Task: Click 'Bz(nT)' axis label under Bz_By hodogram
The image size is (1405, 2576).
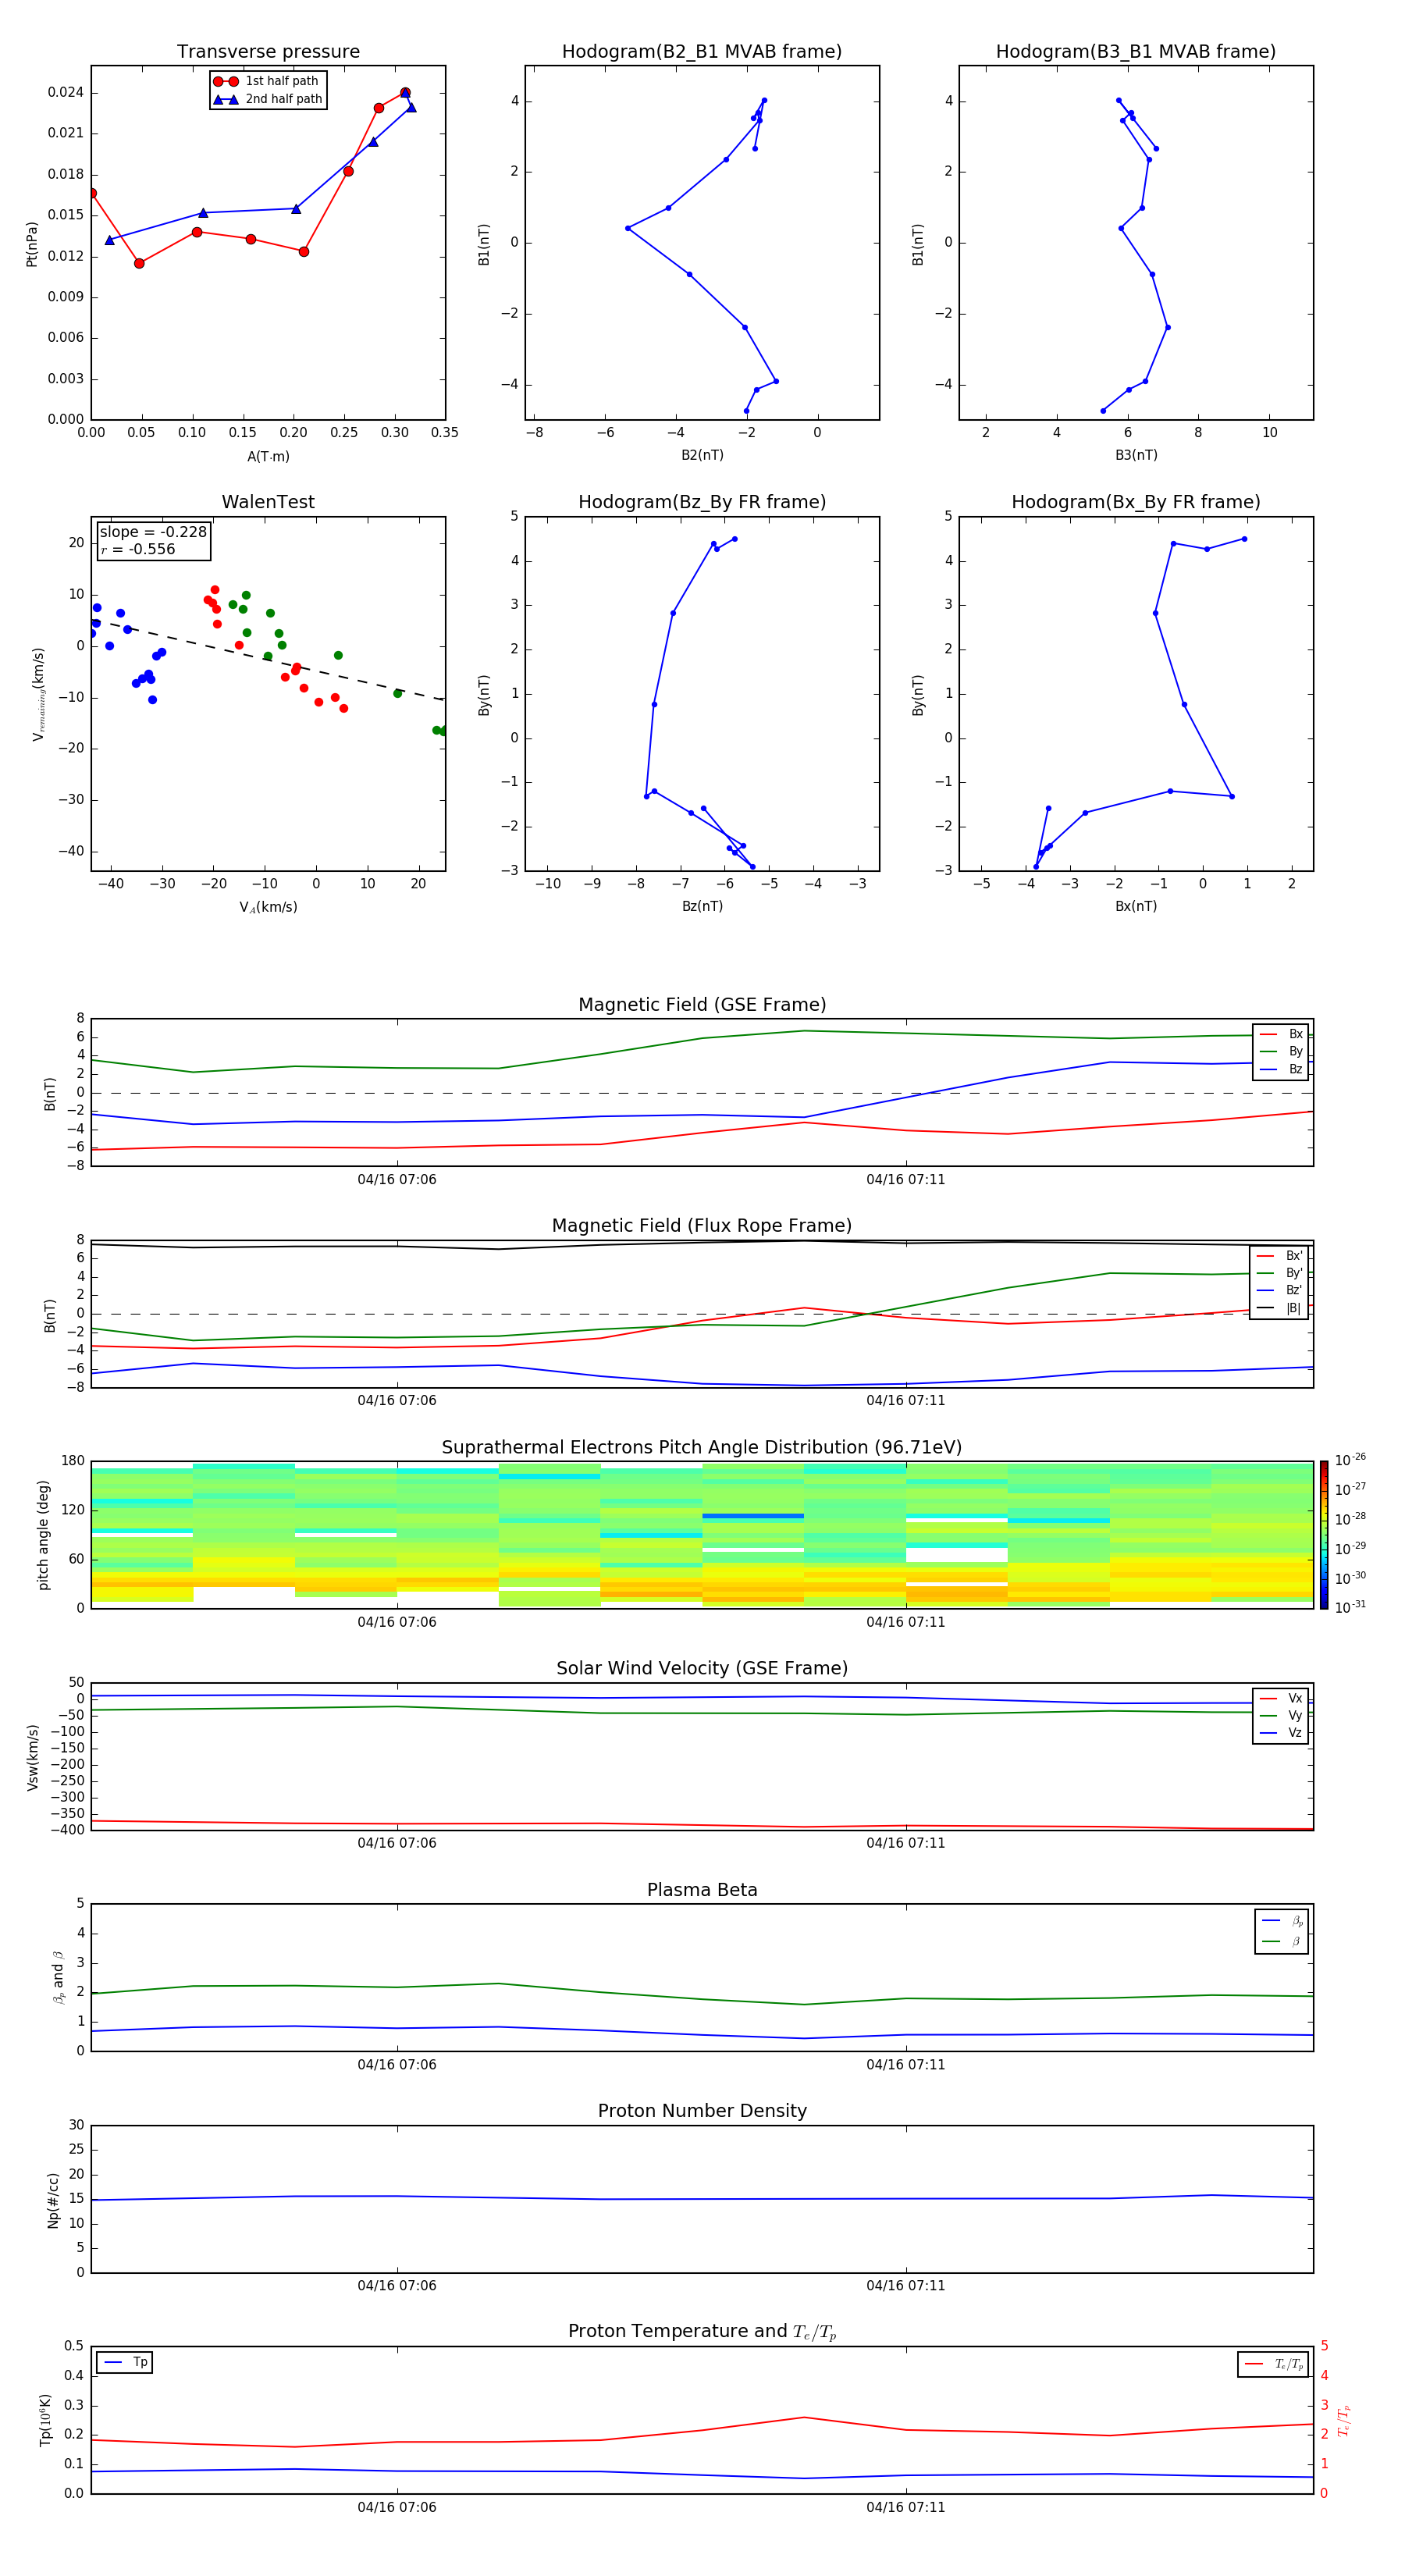Action: point(702,906)
